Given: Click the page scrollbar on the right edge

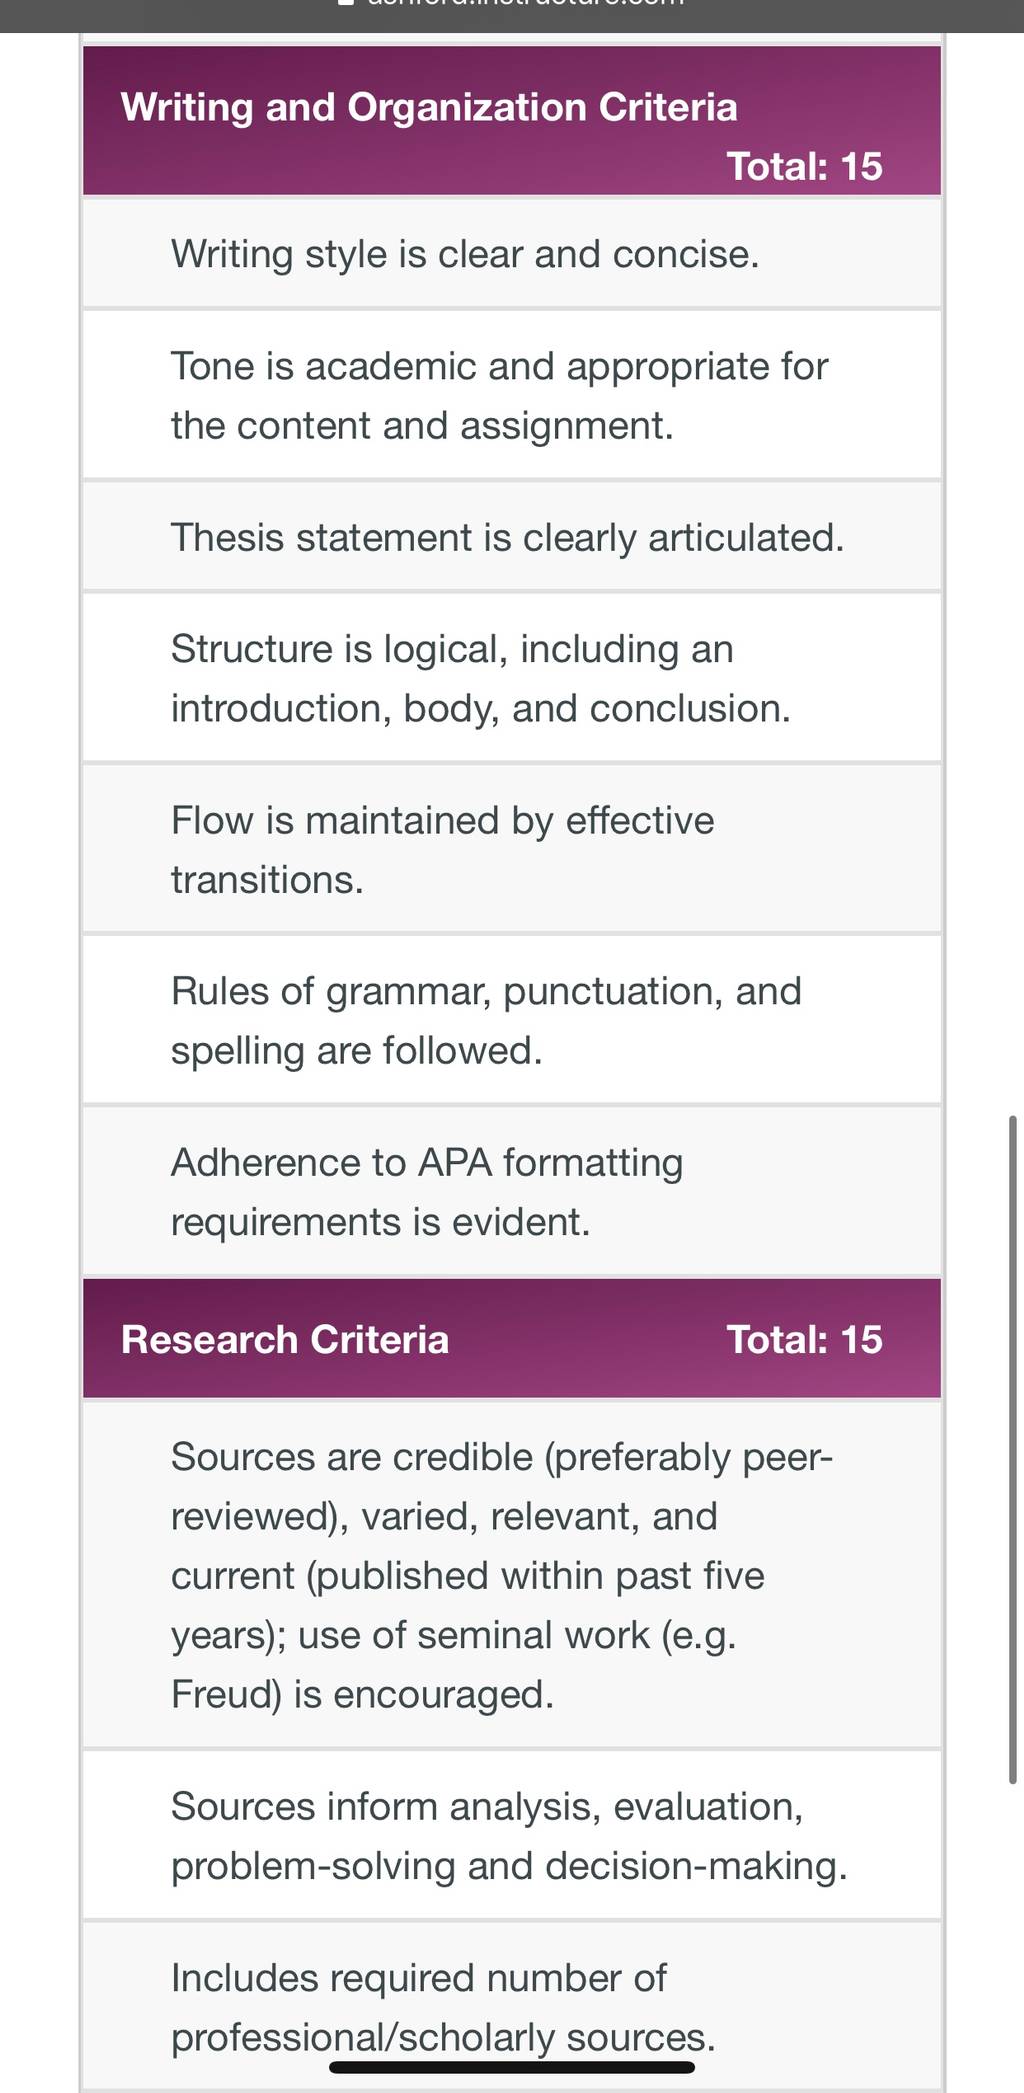Looking at the screenshot, I should [1013, 1449].
